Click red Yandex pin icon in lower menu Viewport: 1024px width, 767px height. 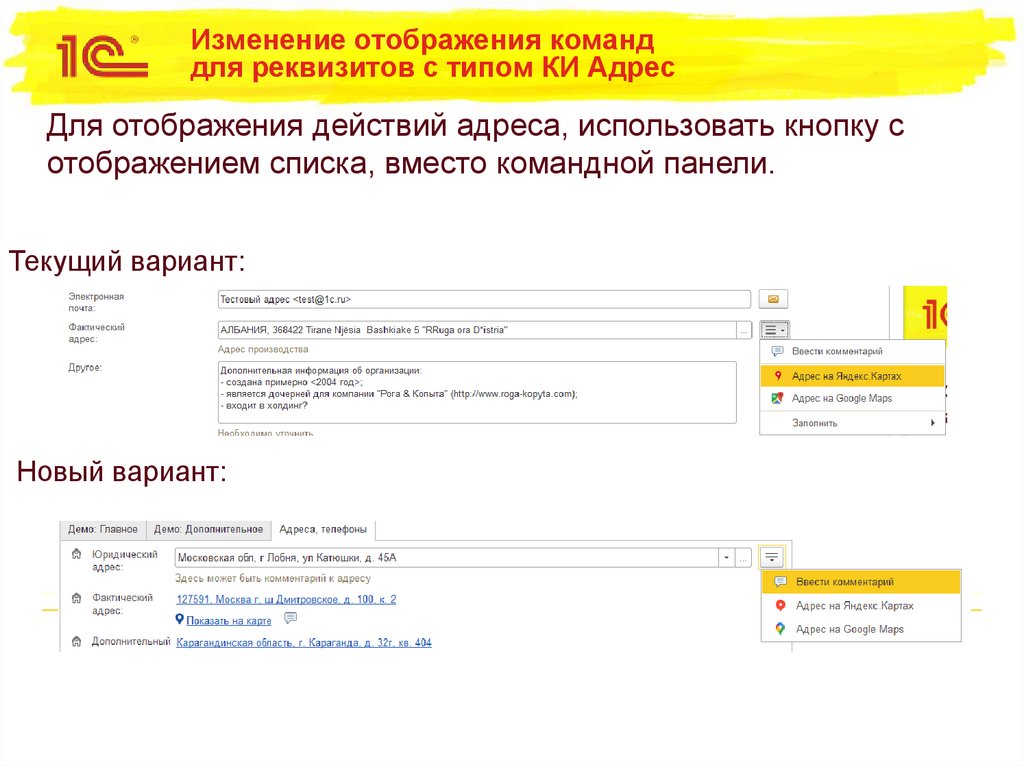click(x=780, y=606)
